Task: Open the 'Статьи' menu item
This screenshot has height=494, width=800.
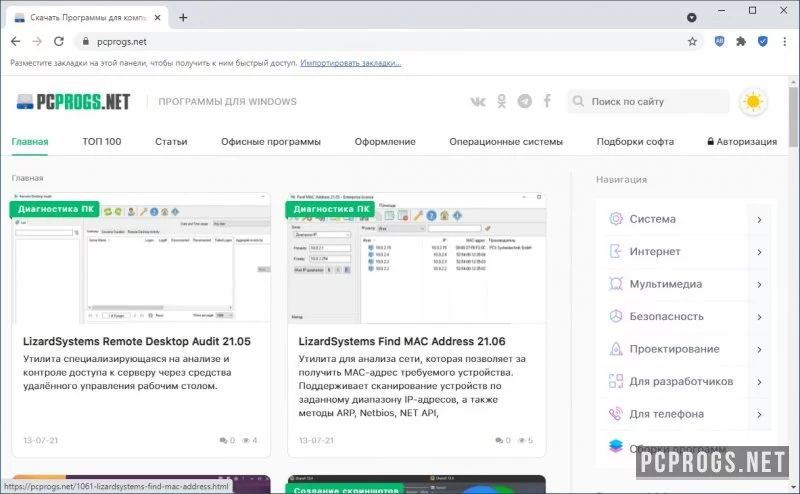Action: (171, 141)
